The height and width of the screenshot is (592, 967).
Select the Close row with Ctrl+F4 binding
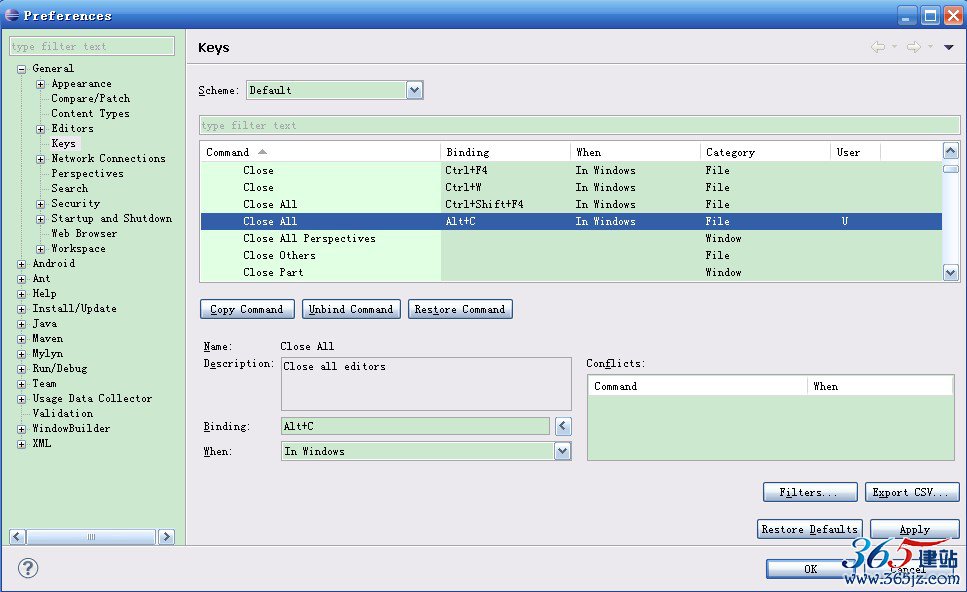click(x=571, y=170)
